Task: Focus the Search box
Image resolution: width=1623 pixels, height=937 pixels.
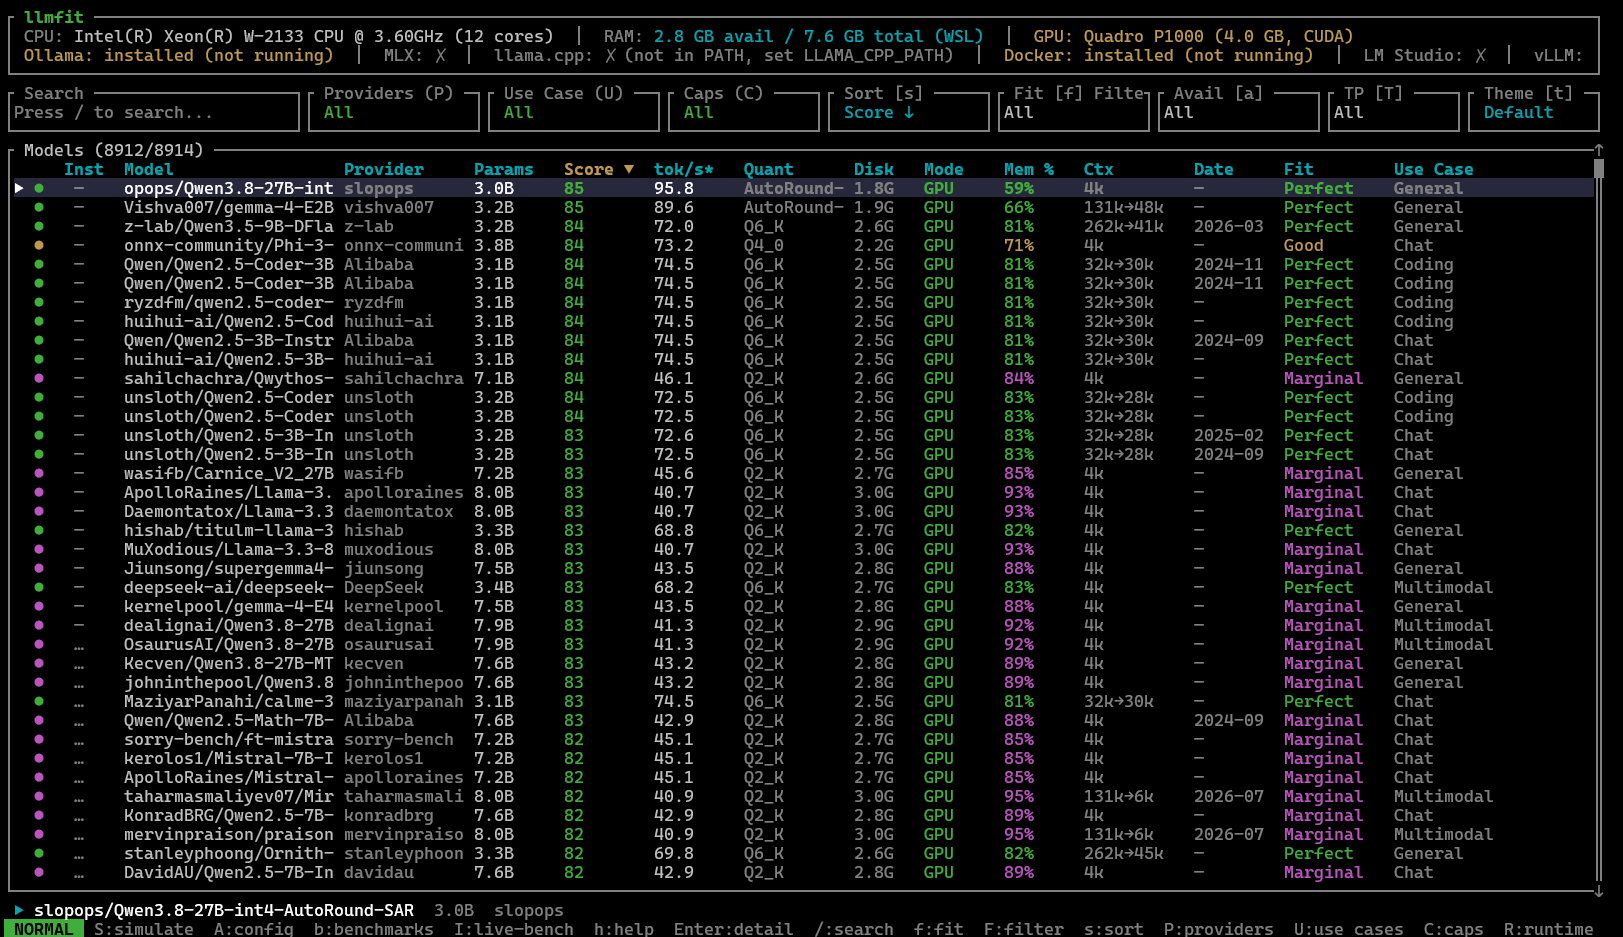Action: click(154, 112)
